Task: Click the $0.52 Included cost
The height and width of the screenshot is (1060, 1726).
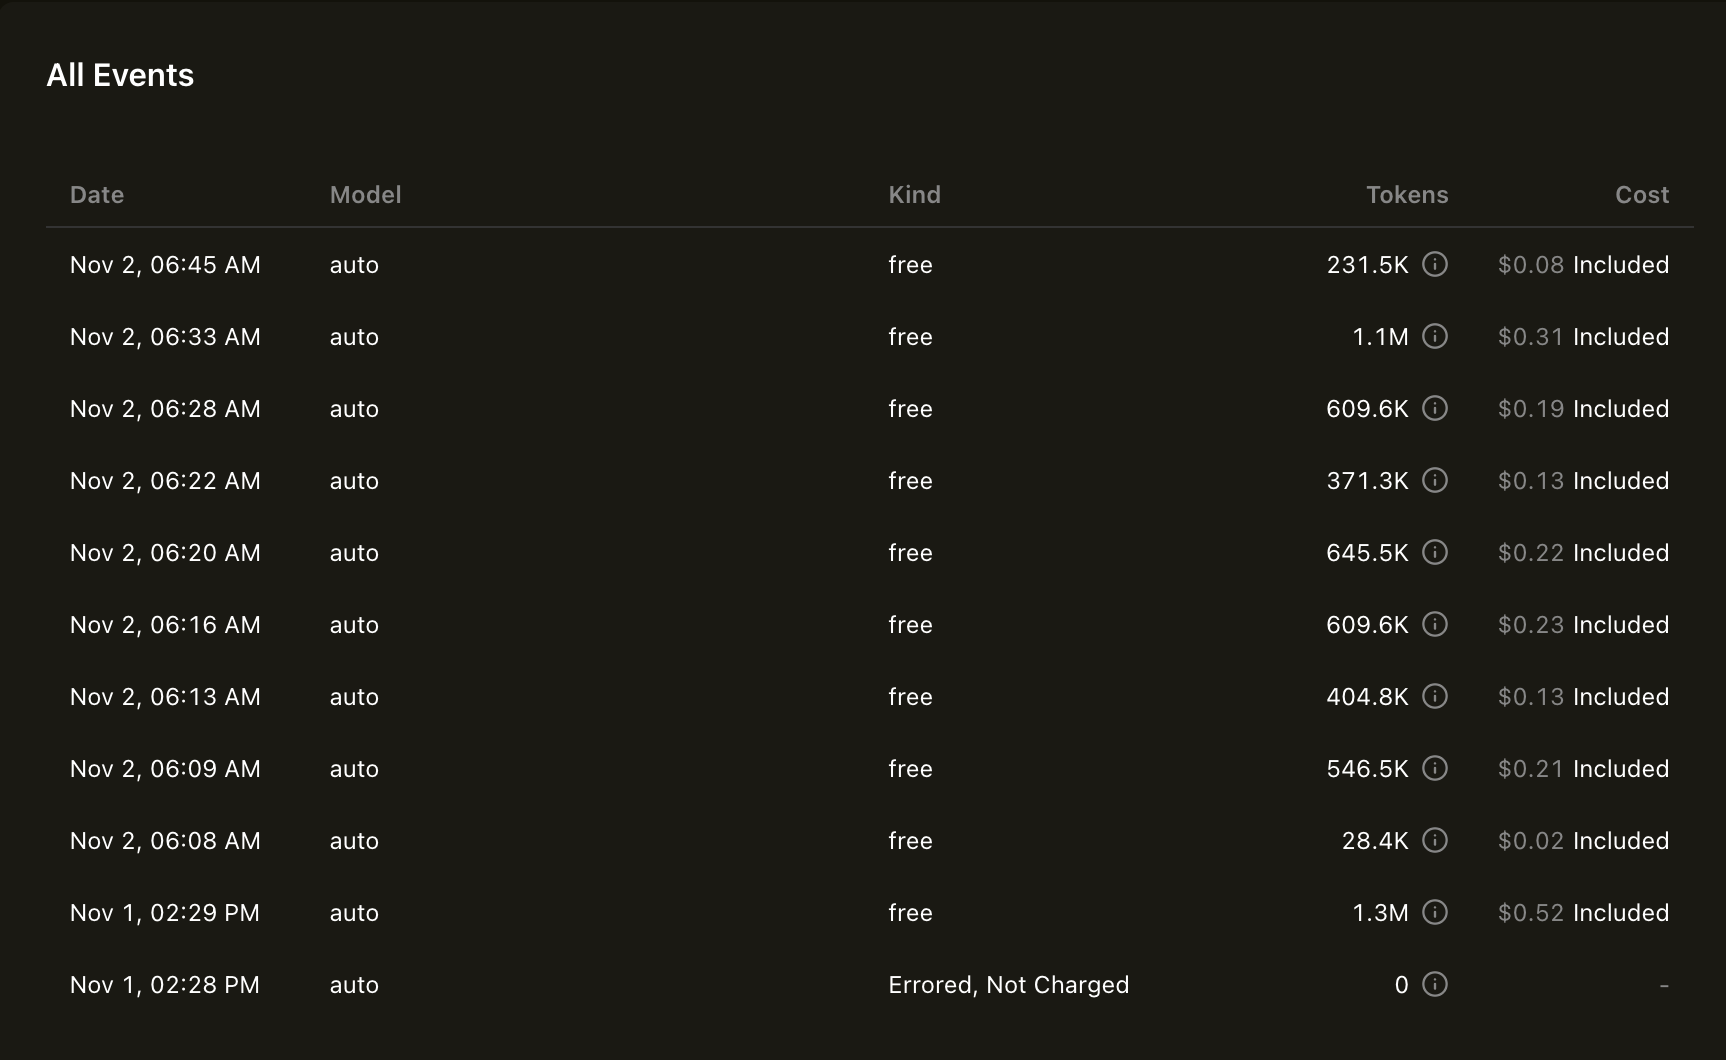Action: (x=1582, y=913)
